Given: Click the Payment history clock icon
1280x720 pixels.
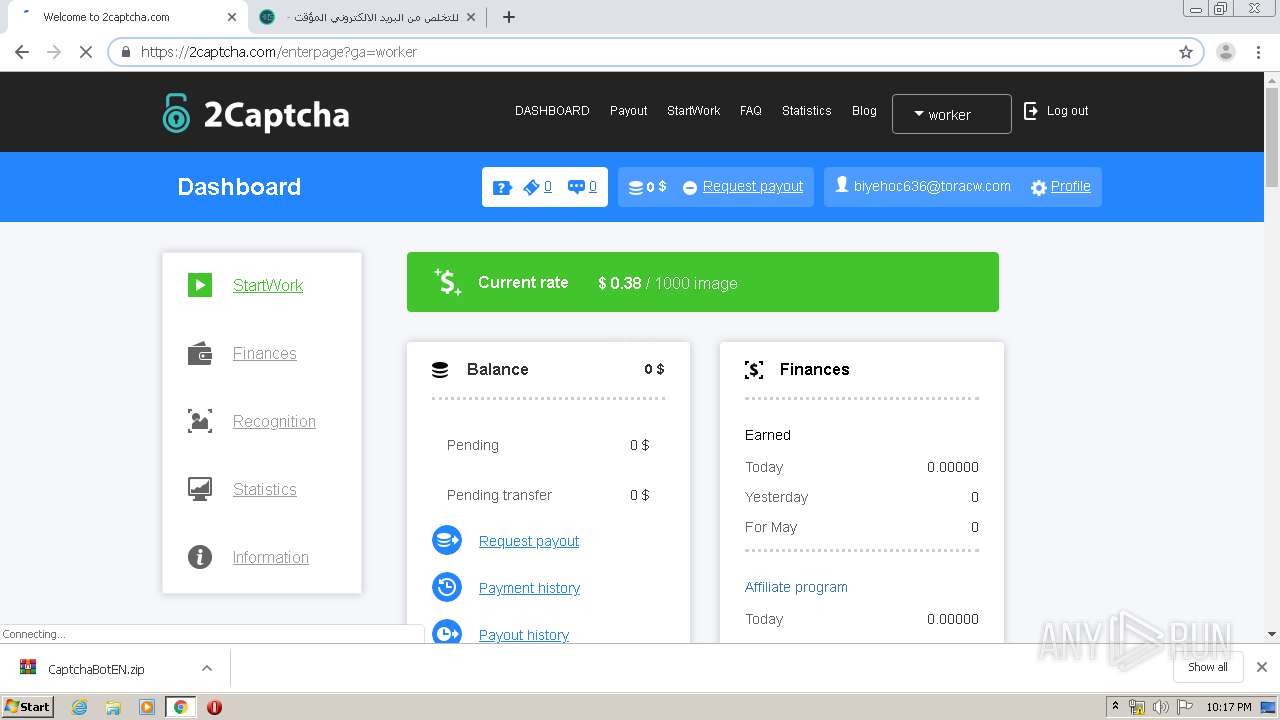Looking at the screenshot, I should click(x=447, y=587).
